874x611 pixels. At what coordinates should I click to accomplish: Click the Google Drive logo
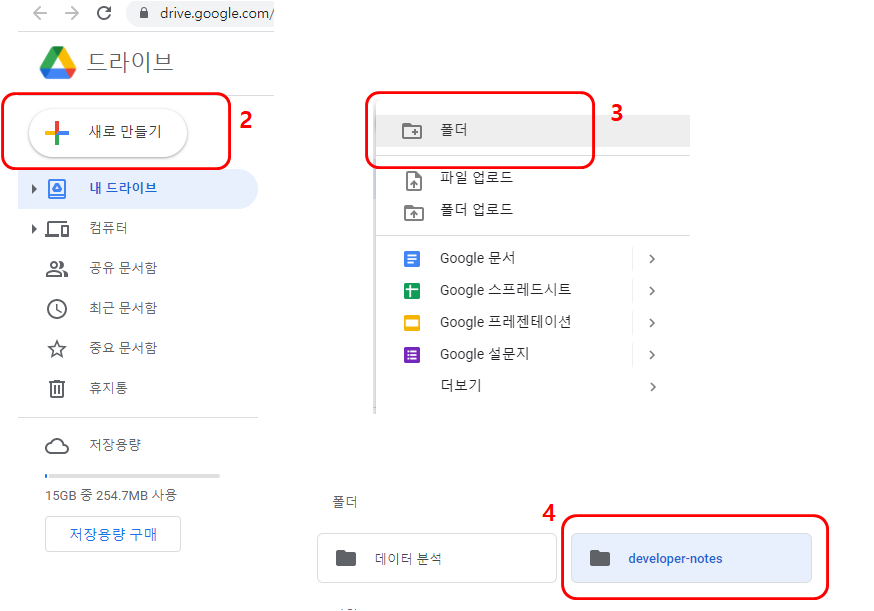58,62
